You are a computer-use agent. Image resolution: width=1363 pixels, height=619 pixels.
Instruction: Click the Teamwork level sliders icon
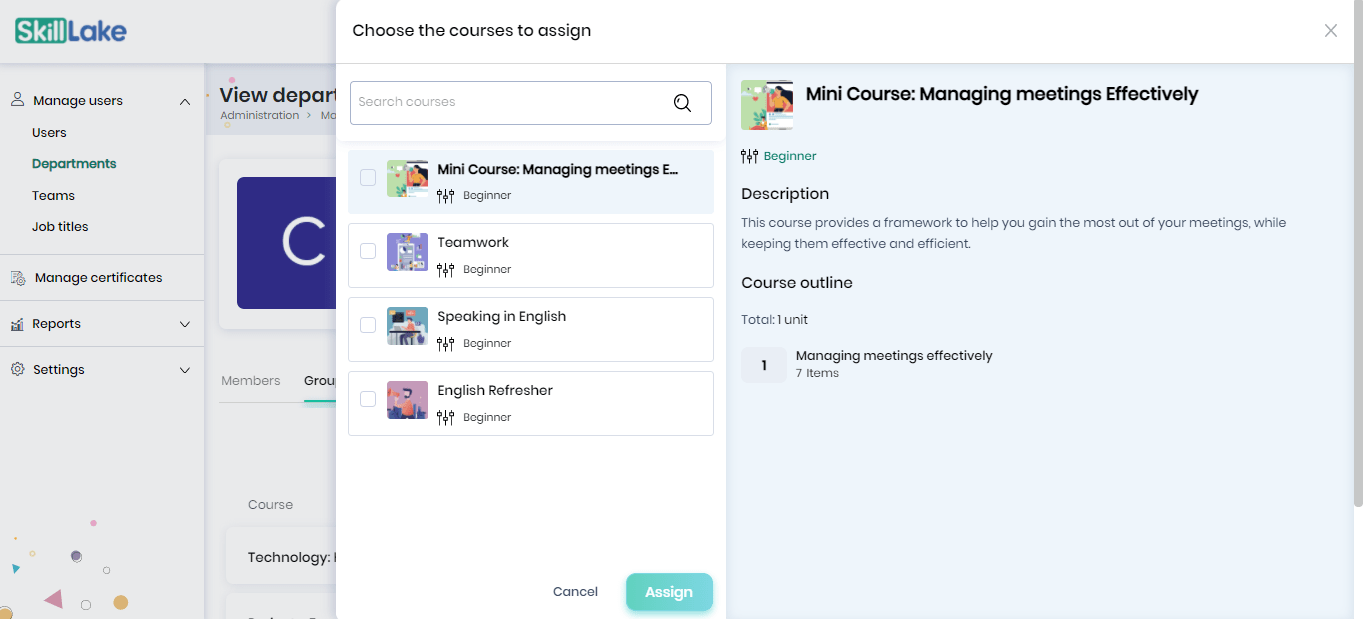446,270
